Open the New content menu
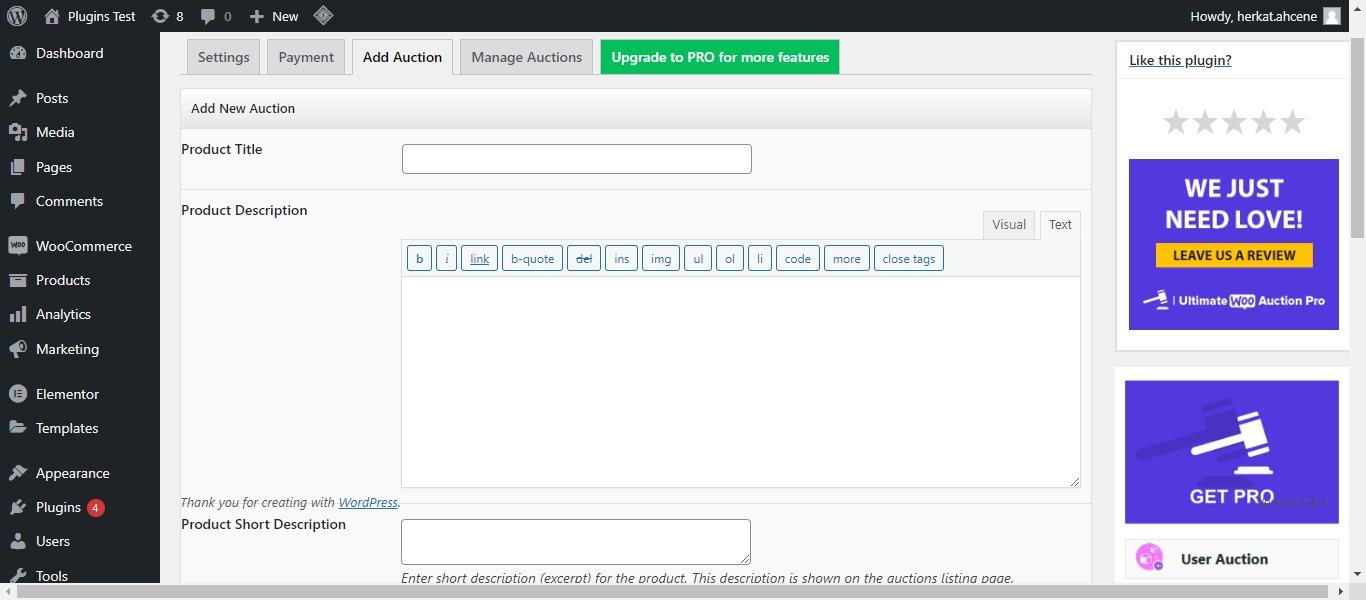Screen dimensions: 1366x600 click(x=274, y=16)
